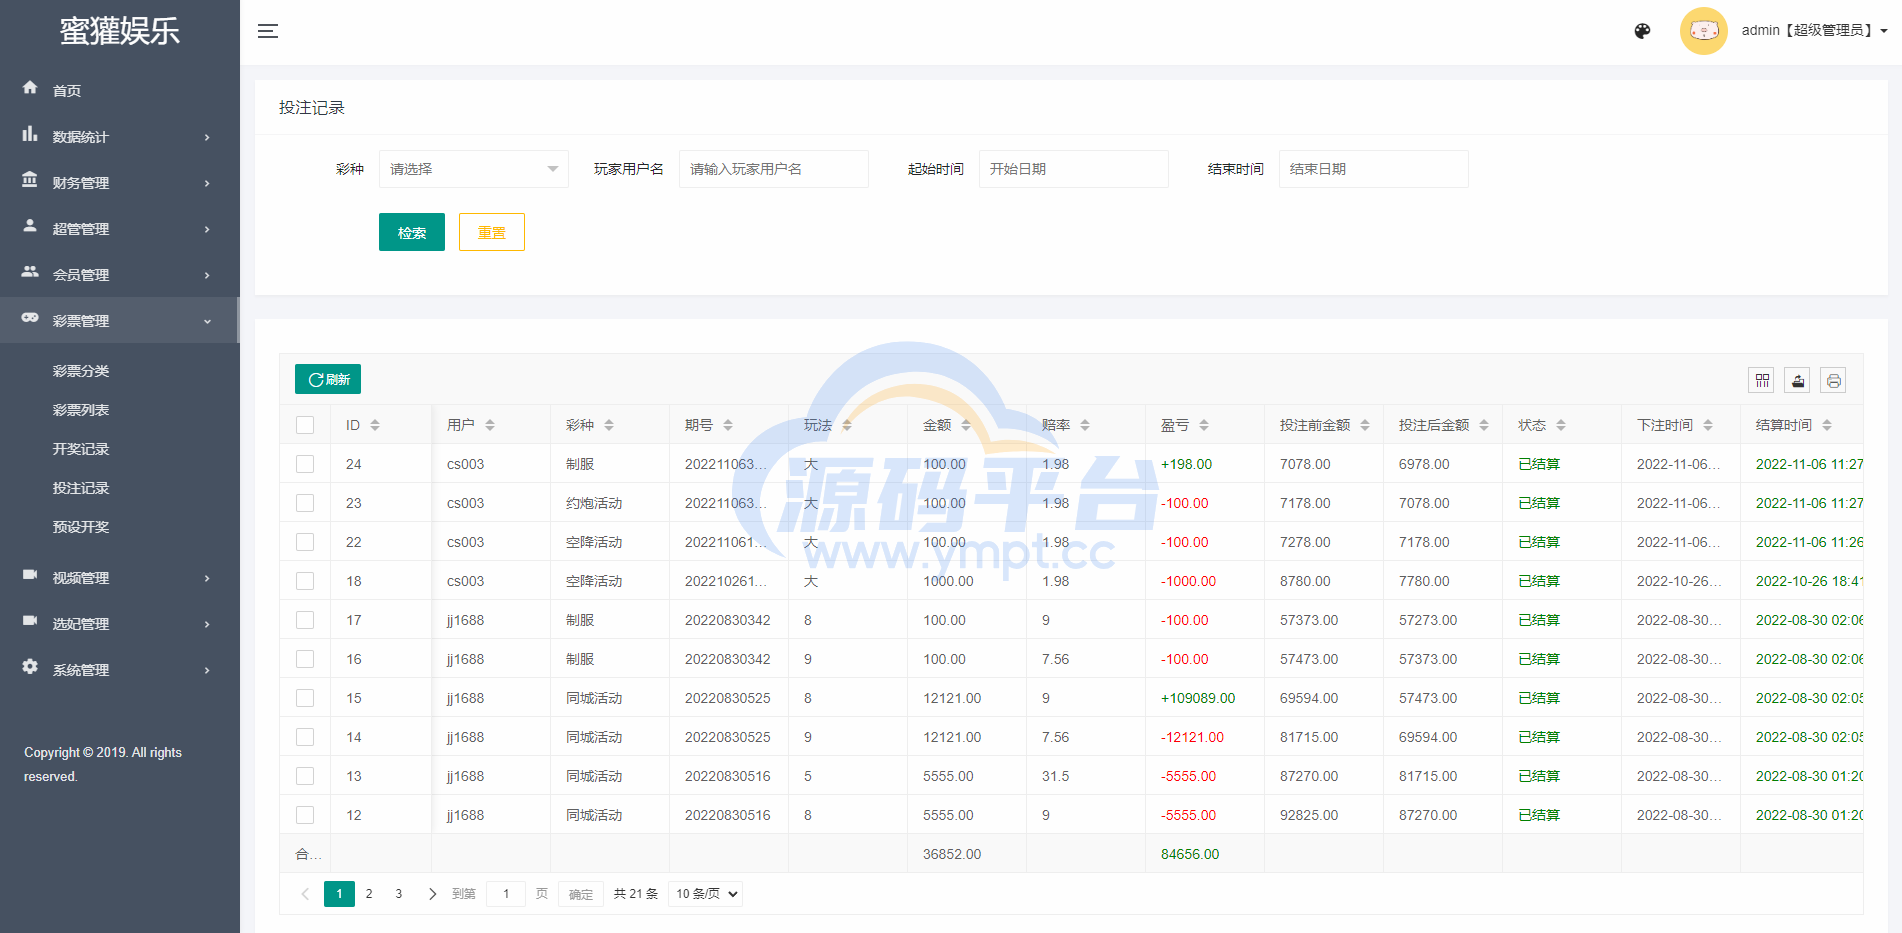This screenshot has height=933, width=1902.
Task: Click the bar chart icon for 数据统计
Action: [x=30, y=134]
